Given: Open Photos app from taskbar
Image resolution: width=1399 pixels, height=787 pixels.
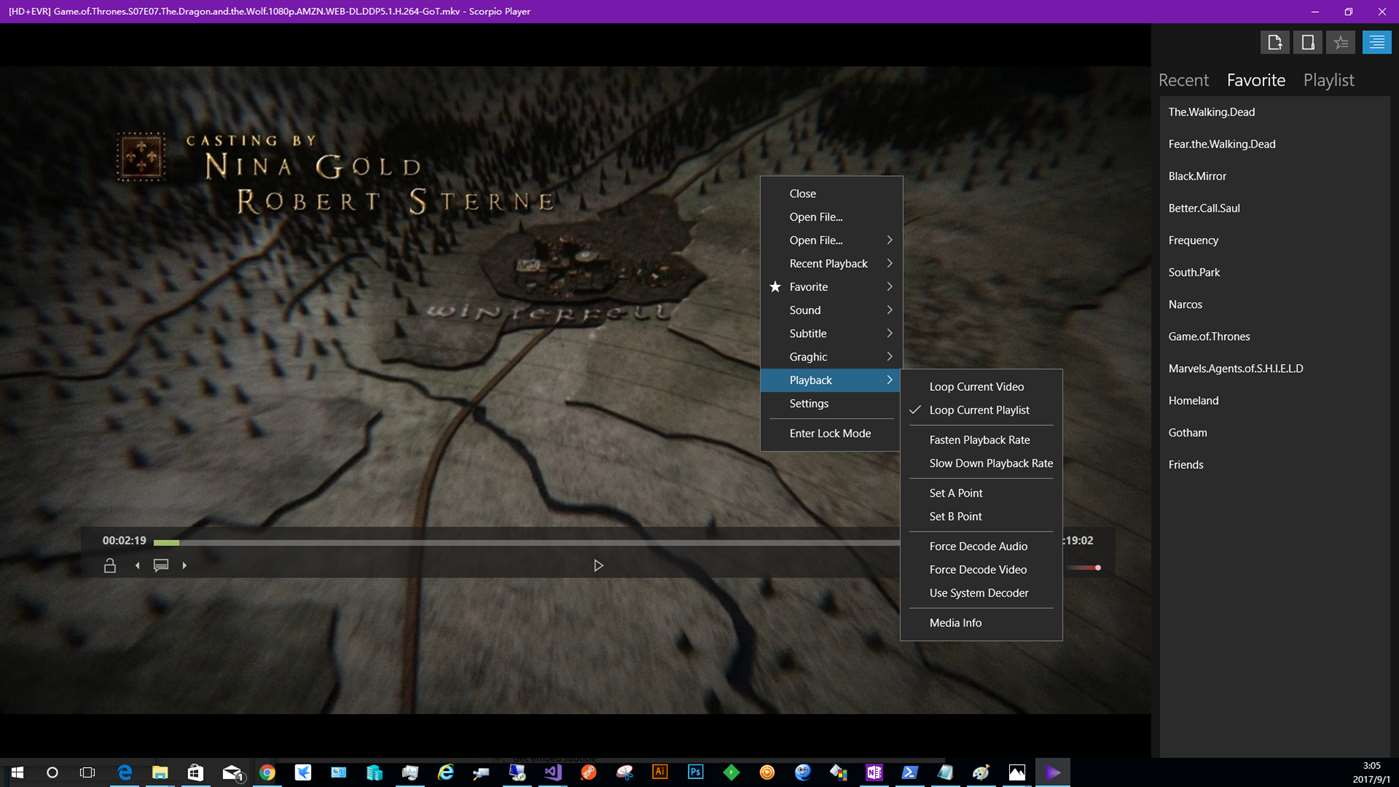Looking at the screenshot, I should click(1017, 772).
